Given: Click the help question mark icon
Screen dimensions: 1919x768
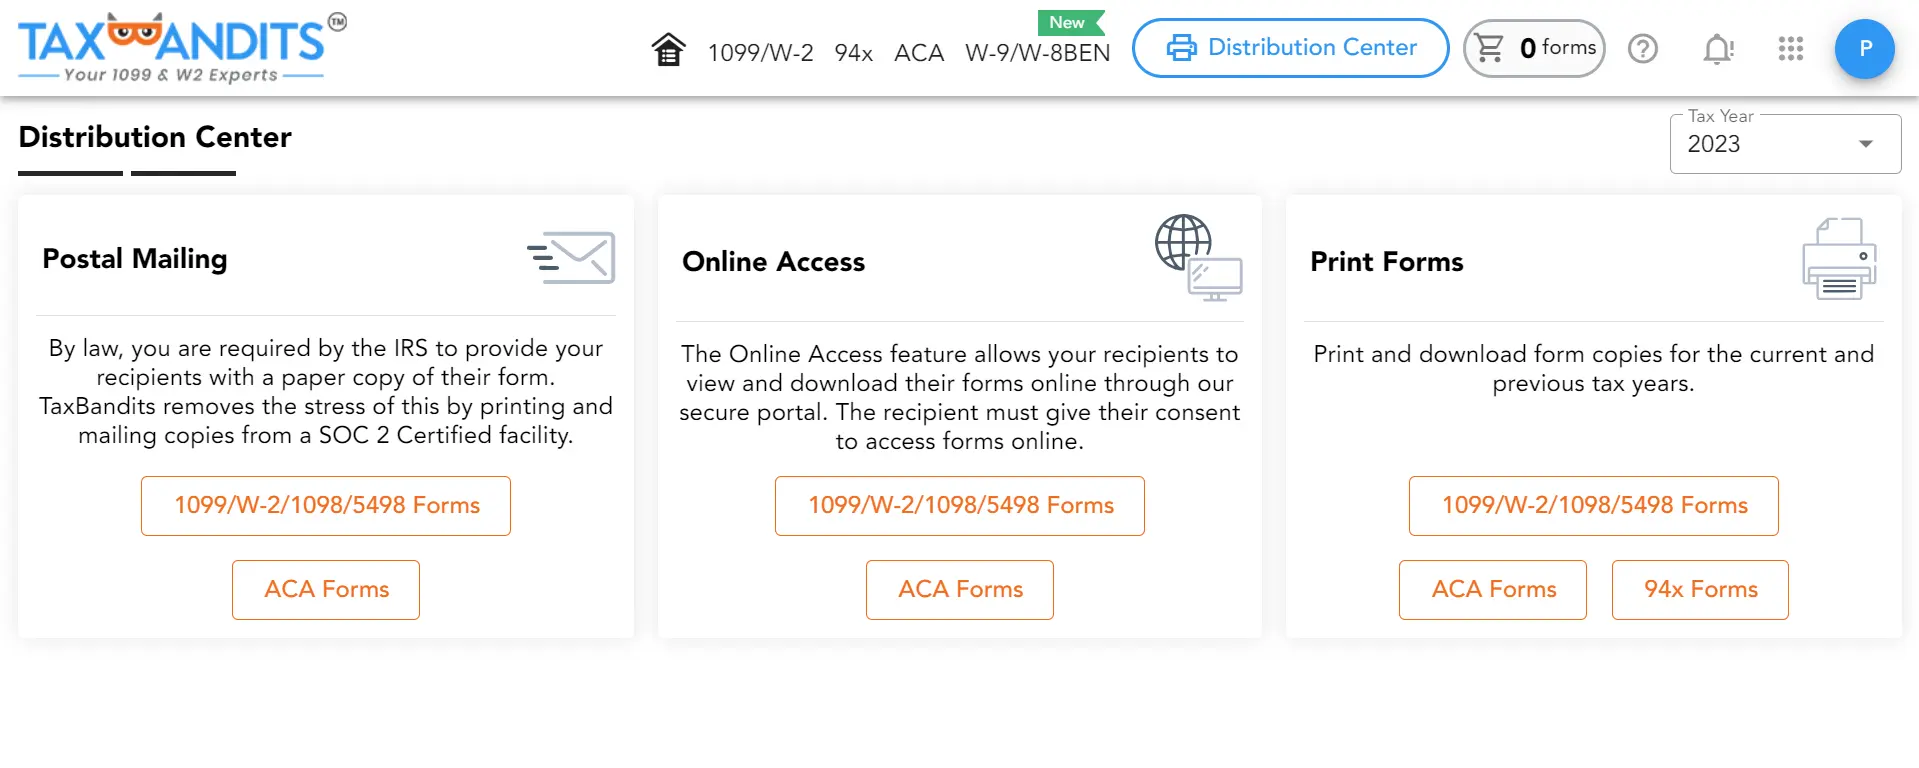Looking at the screenshot, I should tap(1642, 48).
